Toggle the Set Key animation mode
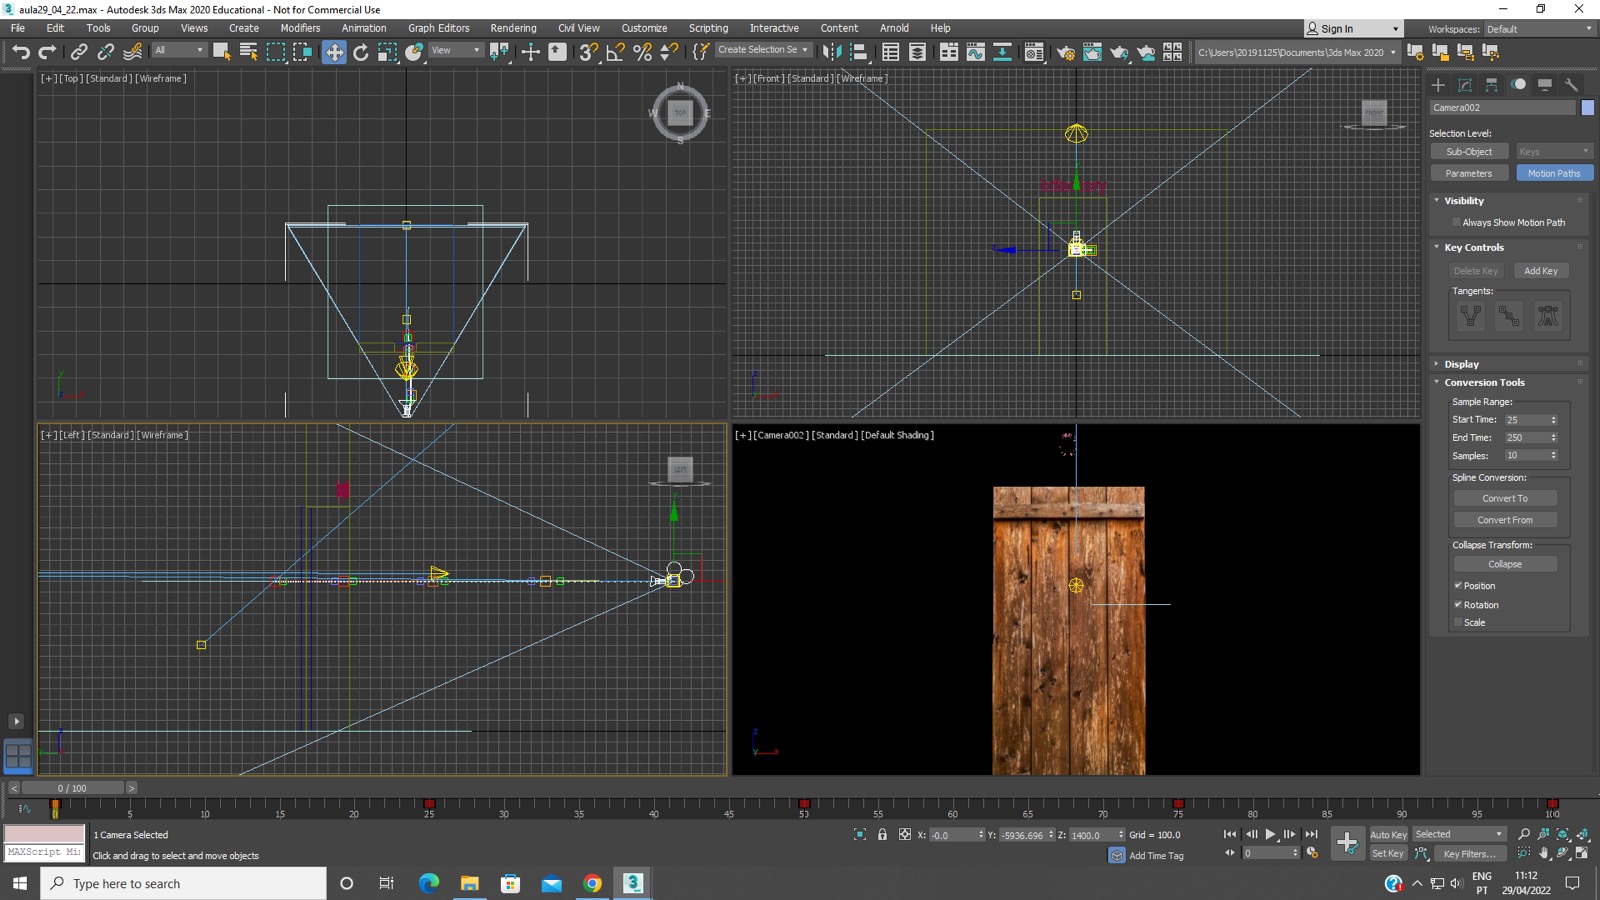Viewport: 1600px width, 900px height. point(1388,853)
